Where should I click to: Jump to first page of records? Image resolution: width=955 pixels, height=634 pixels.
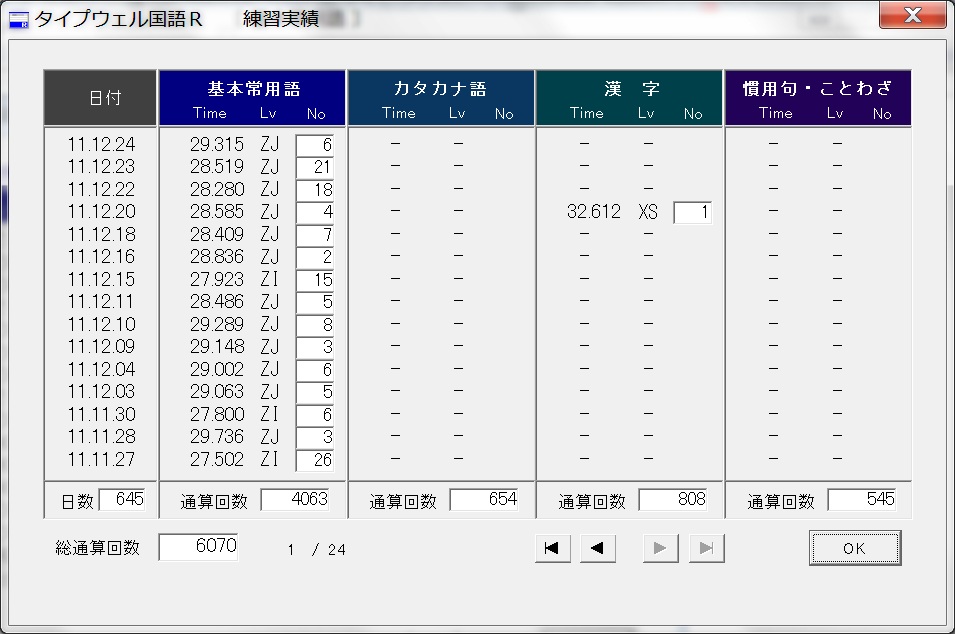point(552,548)
